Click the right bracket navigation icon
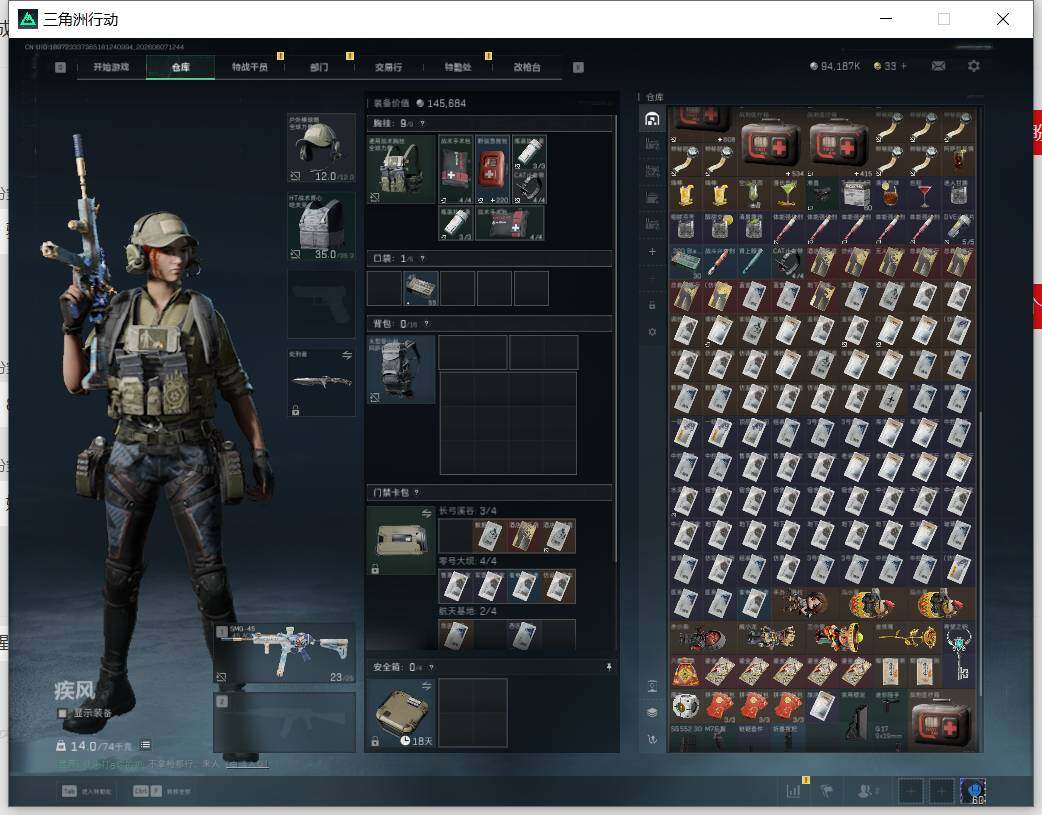This screenshot has width=1042, height=815. (x=578, y=67)
